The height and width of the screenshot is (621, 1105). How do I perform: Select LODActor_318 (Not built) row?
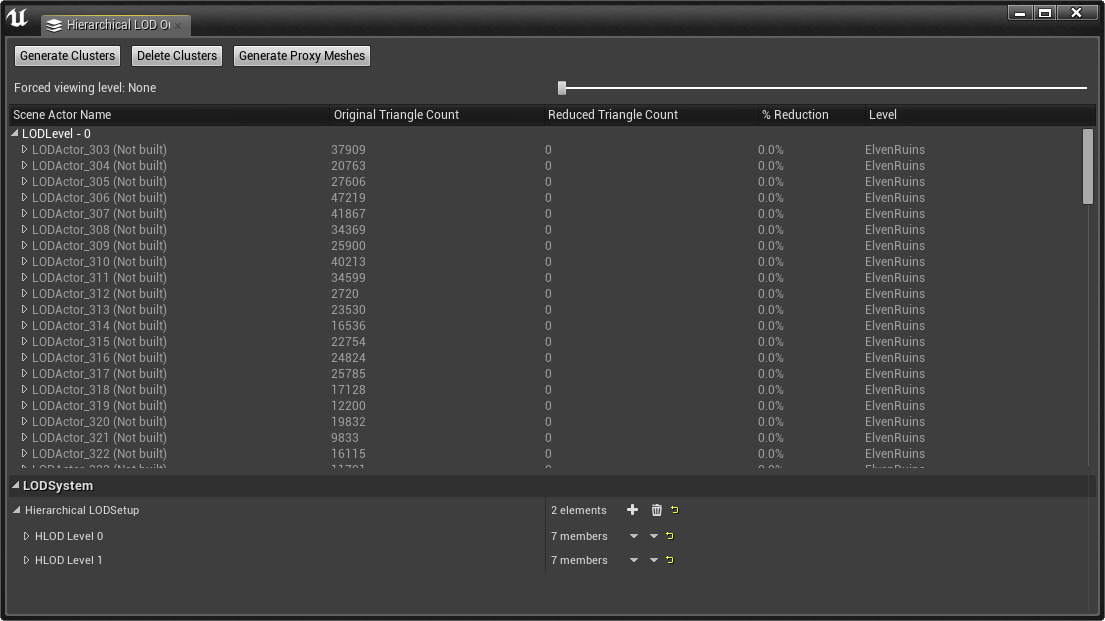545,389
